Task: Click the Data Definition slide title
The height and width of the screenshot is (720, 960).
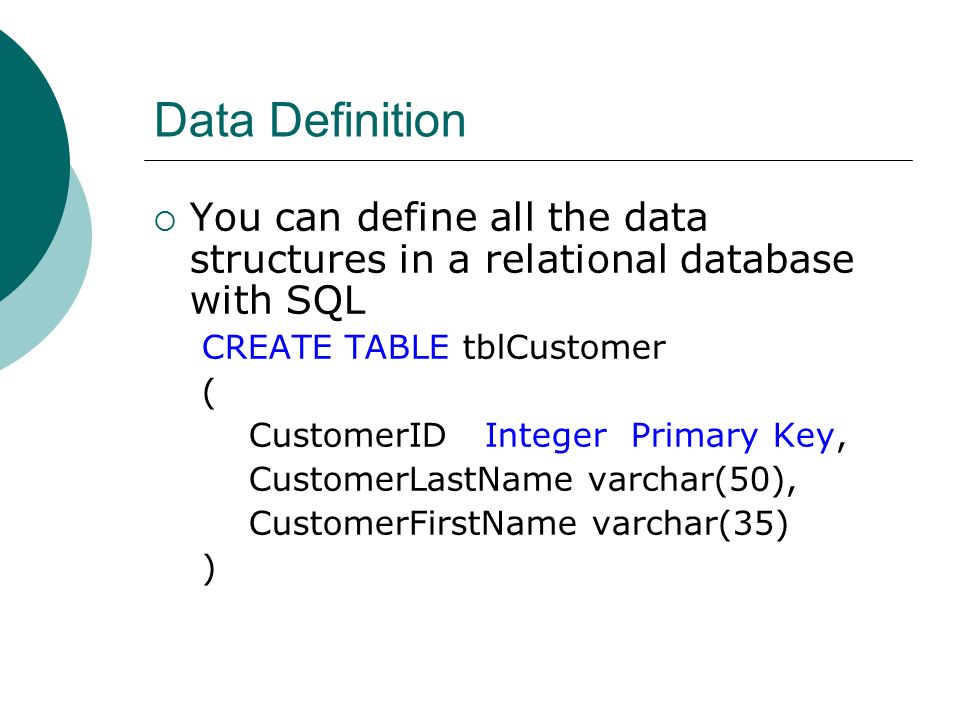Action: pyautogui.click(x=310, y=120)
